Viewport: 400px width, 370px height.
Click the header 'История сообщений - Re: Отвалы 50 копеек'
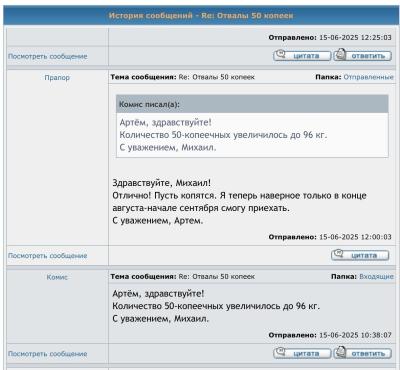point(201,16)
